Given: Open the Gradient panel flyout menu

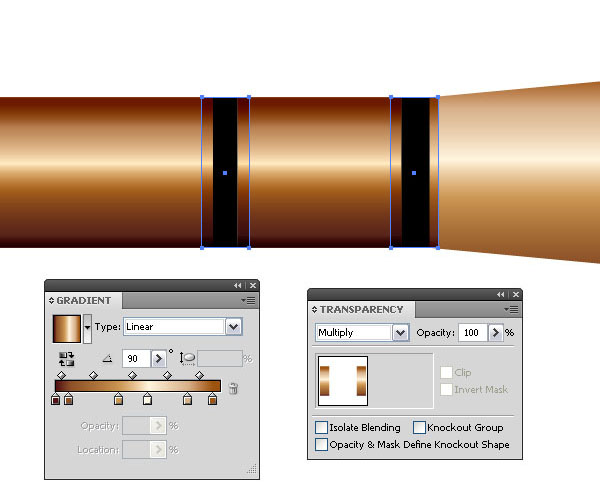Looking at the screenshot, I should 248,301.
